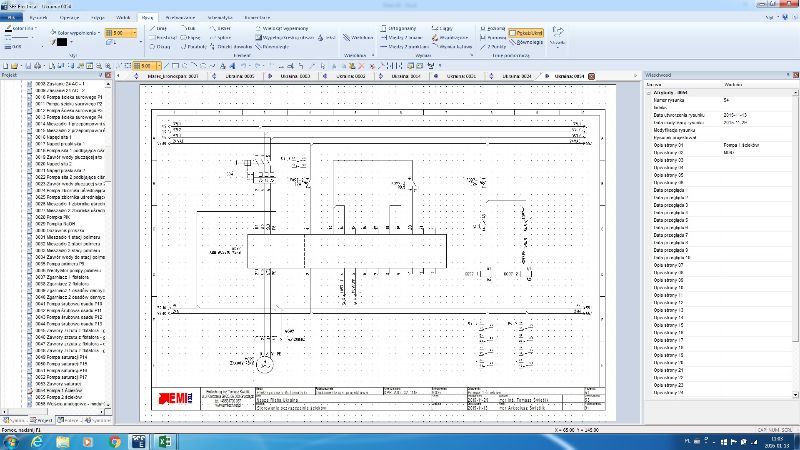This screenshot has height=450, width=800.
Task: Expand the 5.00 grid size dropdown
Action: [133, 33]
